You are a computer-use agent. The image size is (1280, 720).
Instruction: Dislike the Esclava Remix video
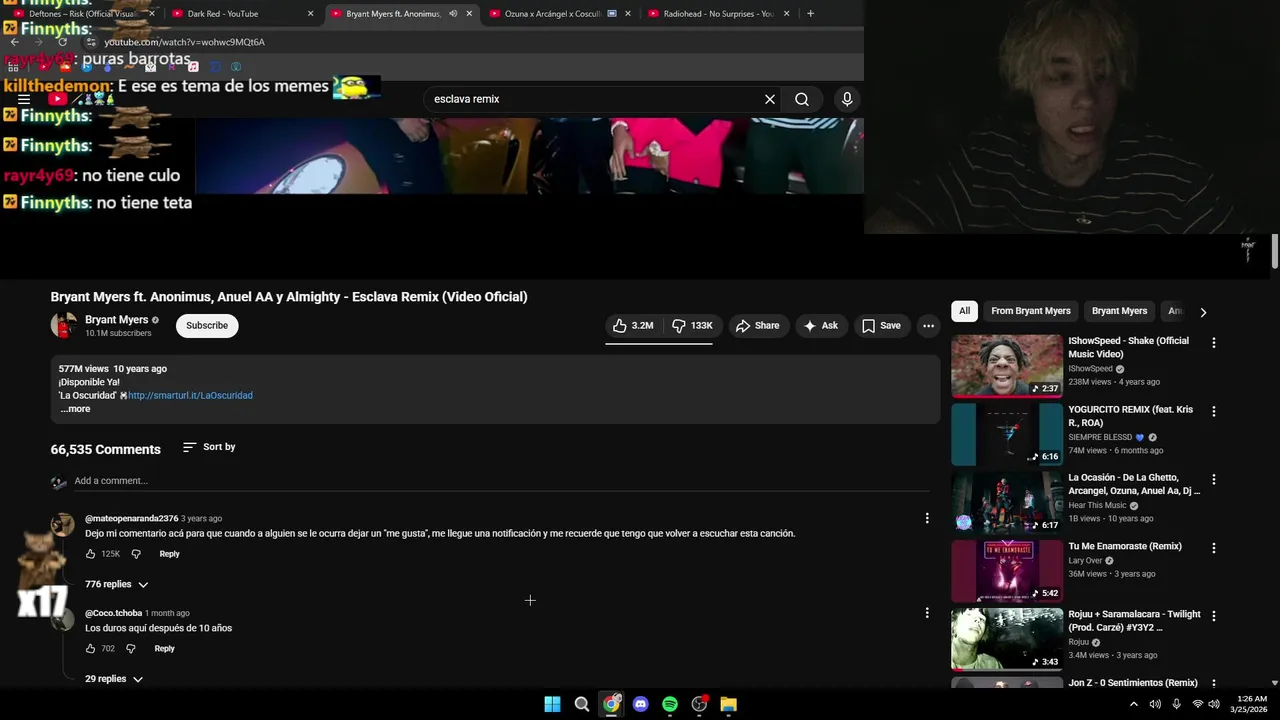click(x=692, y=325)
